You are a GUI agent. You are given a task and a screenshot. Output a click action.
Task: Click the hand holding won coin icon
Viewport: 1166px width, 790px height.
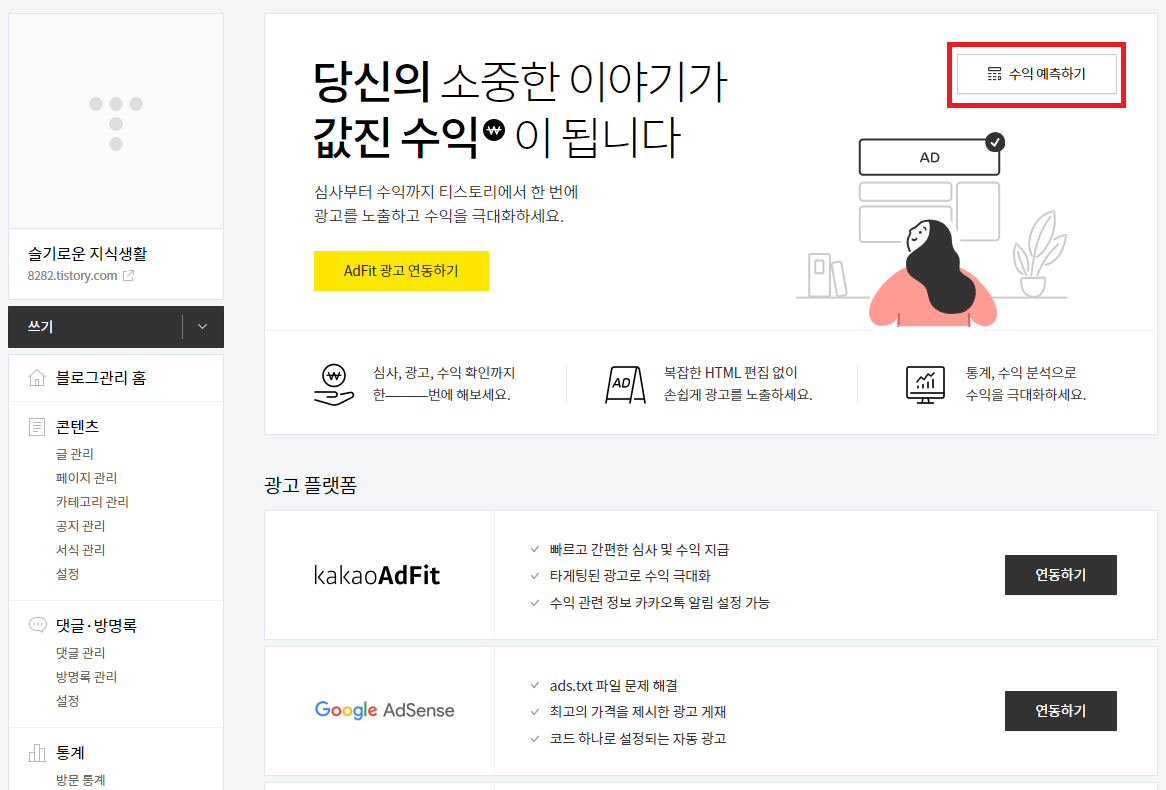(334, 385)
